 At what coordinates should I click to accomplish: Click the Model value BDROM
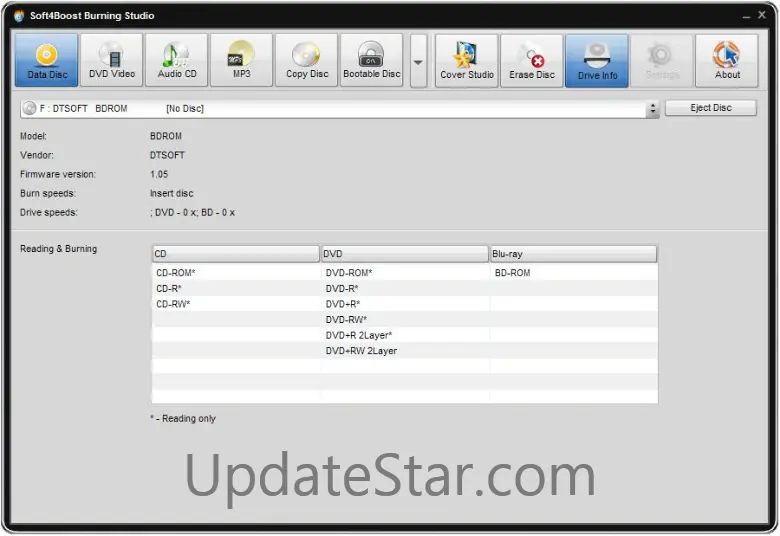[x=166, y=136]
